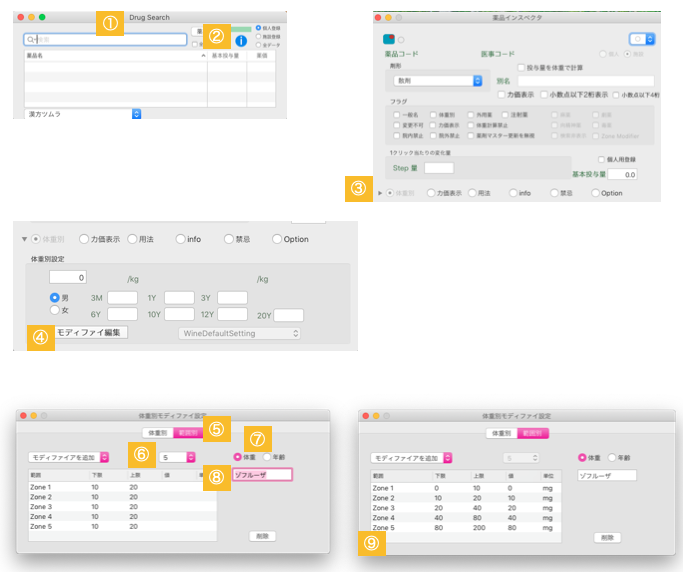Select the 女 radio button
683x572 pixels.
click(x=55, y=311)
